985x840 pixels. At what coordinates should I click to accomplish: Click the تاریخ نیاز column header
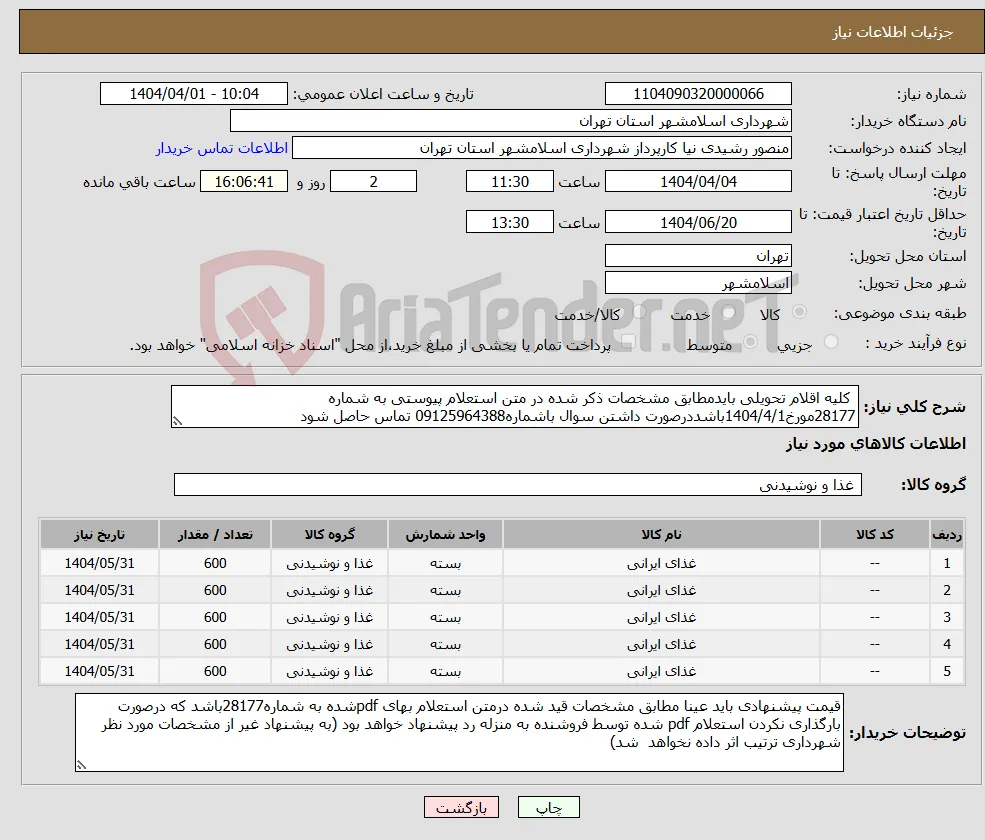(99, 534)
